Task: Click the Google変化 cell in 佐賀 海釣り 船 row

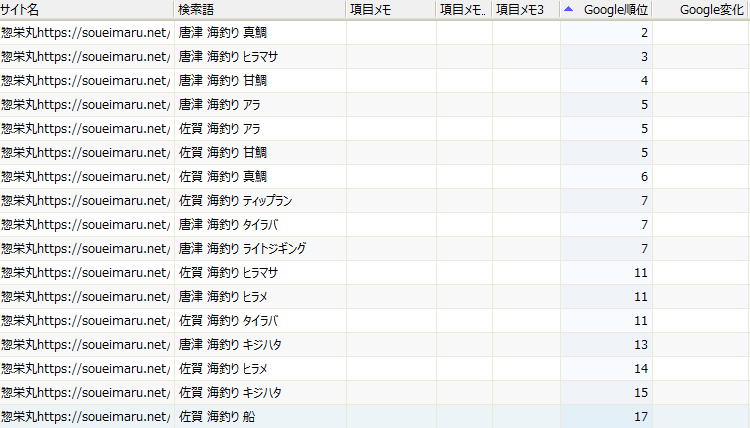Action: coord(701,417)
